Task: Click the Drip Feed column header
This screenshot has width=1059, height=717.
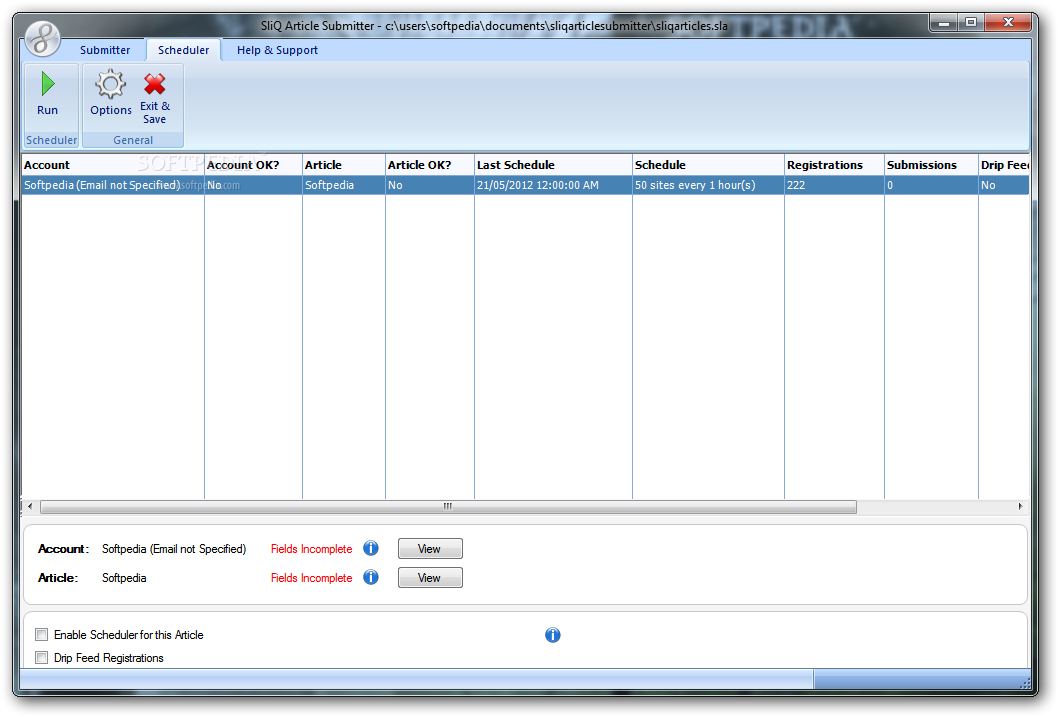Action: click(1004, 165)
